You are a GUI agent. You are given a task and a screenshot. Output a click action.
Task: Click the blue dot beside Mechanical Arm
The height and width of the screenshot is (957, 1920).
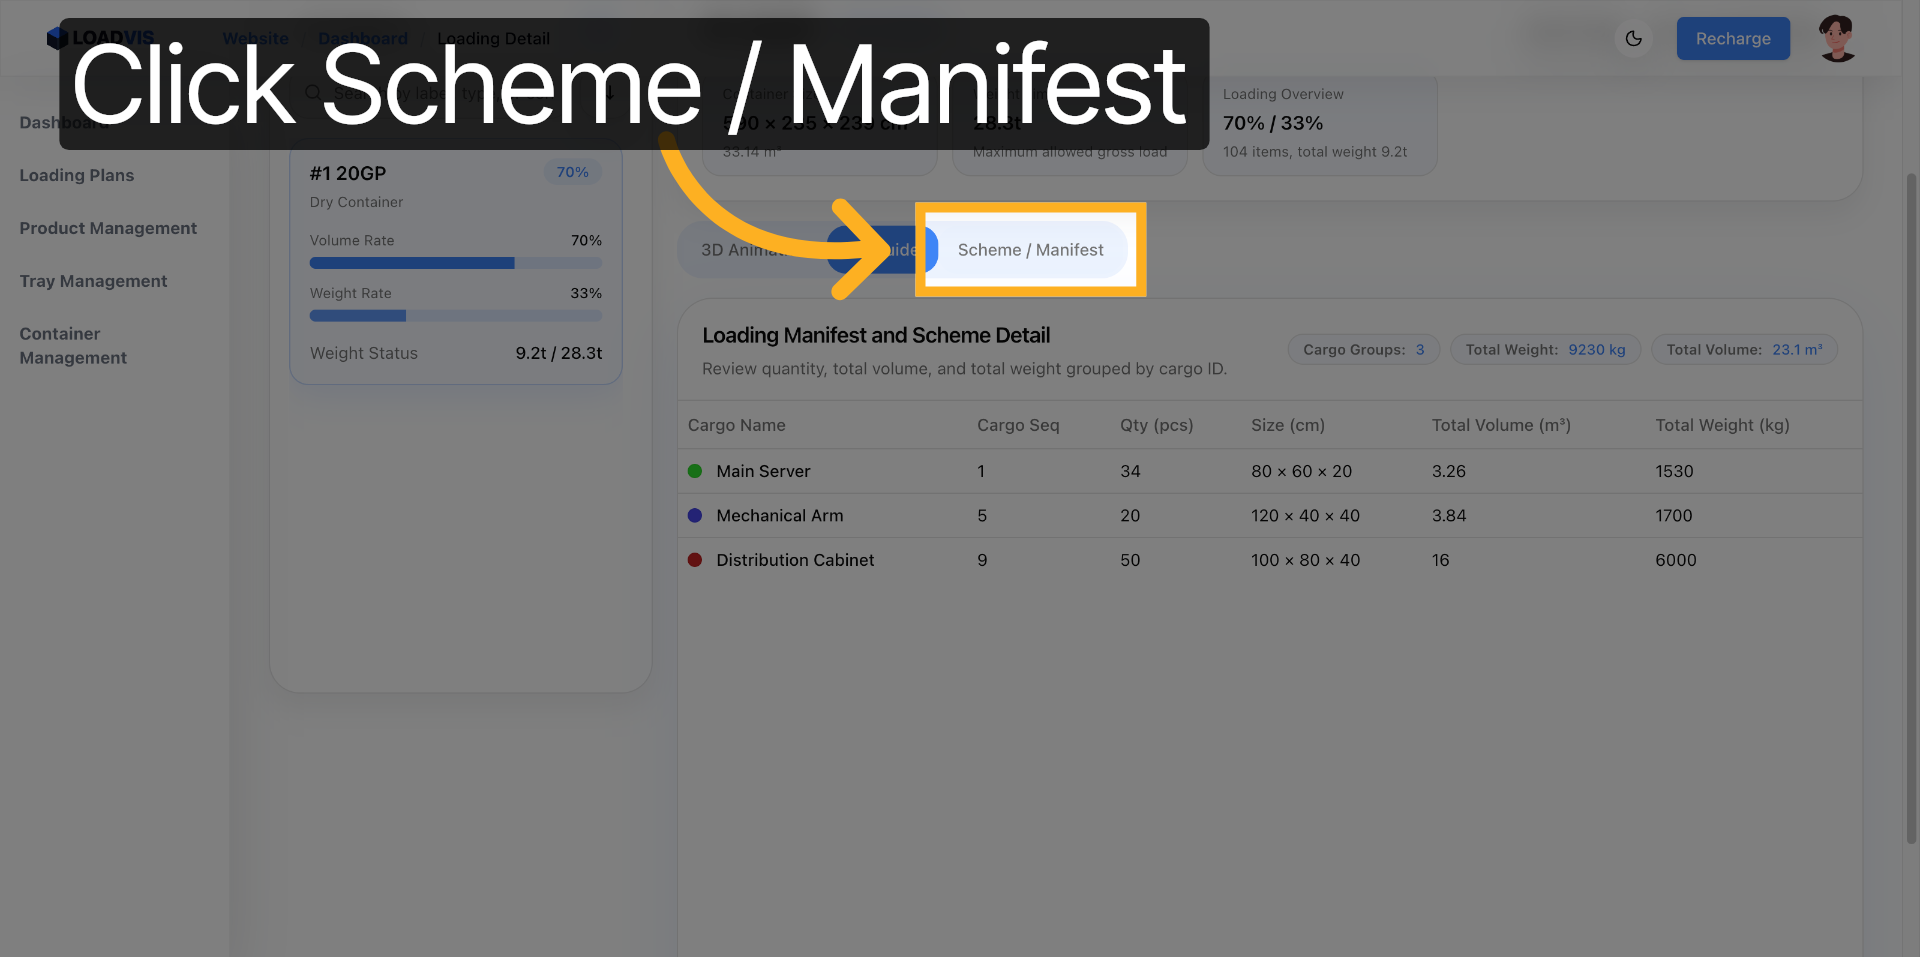695,516
